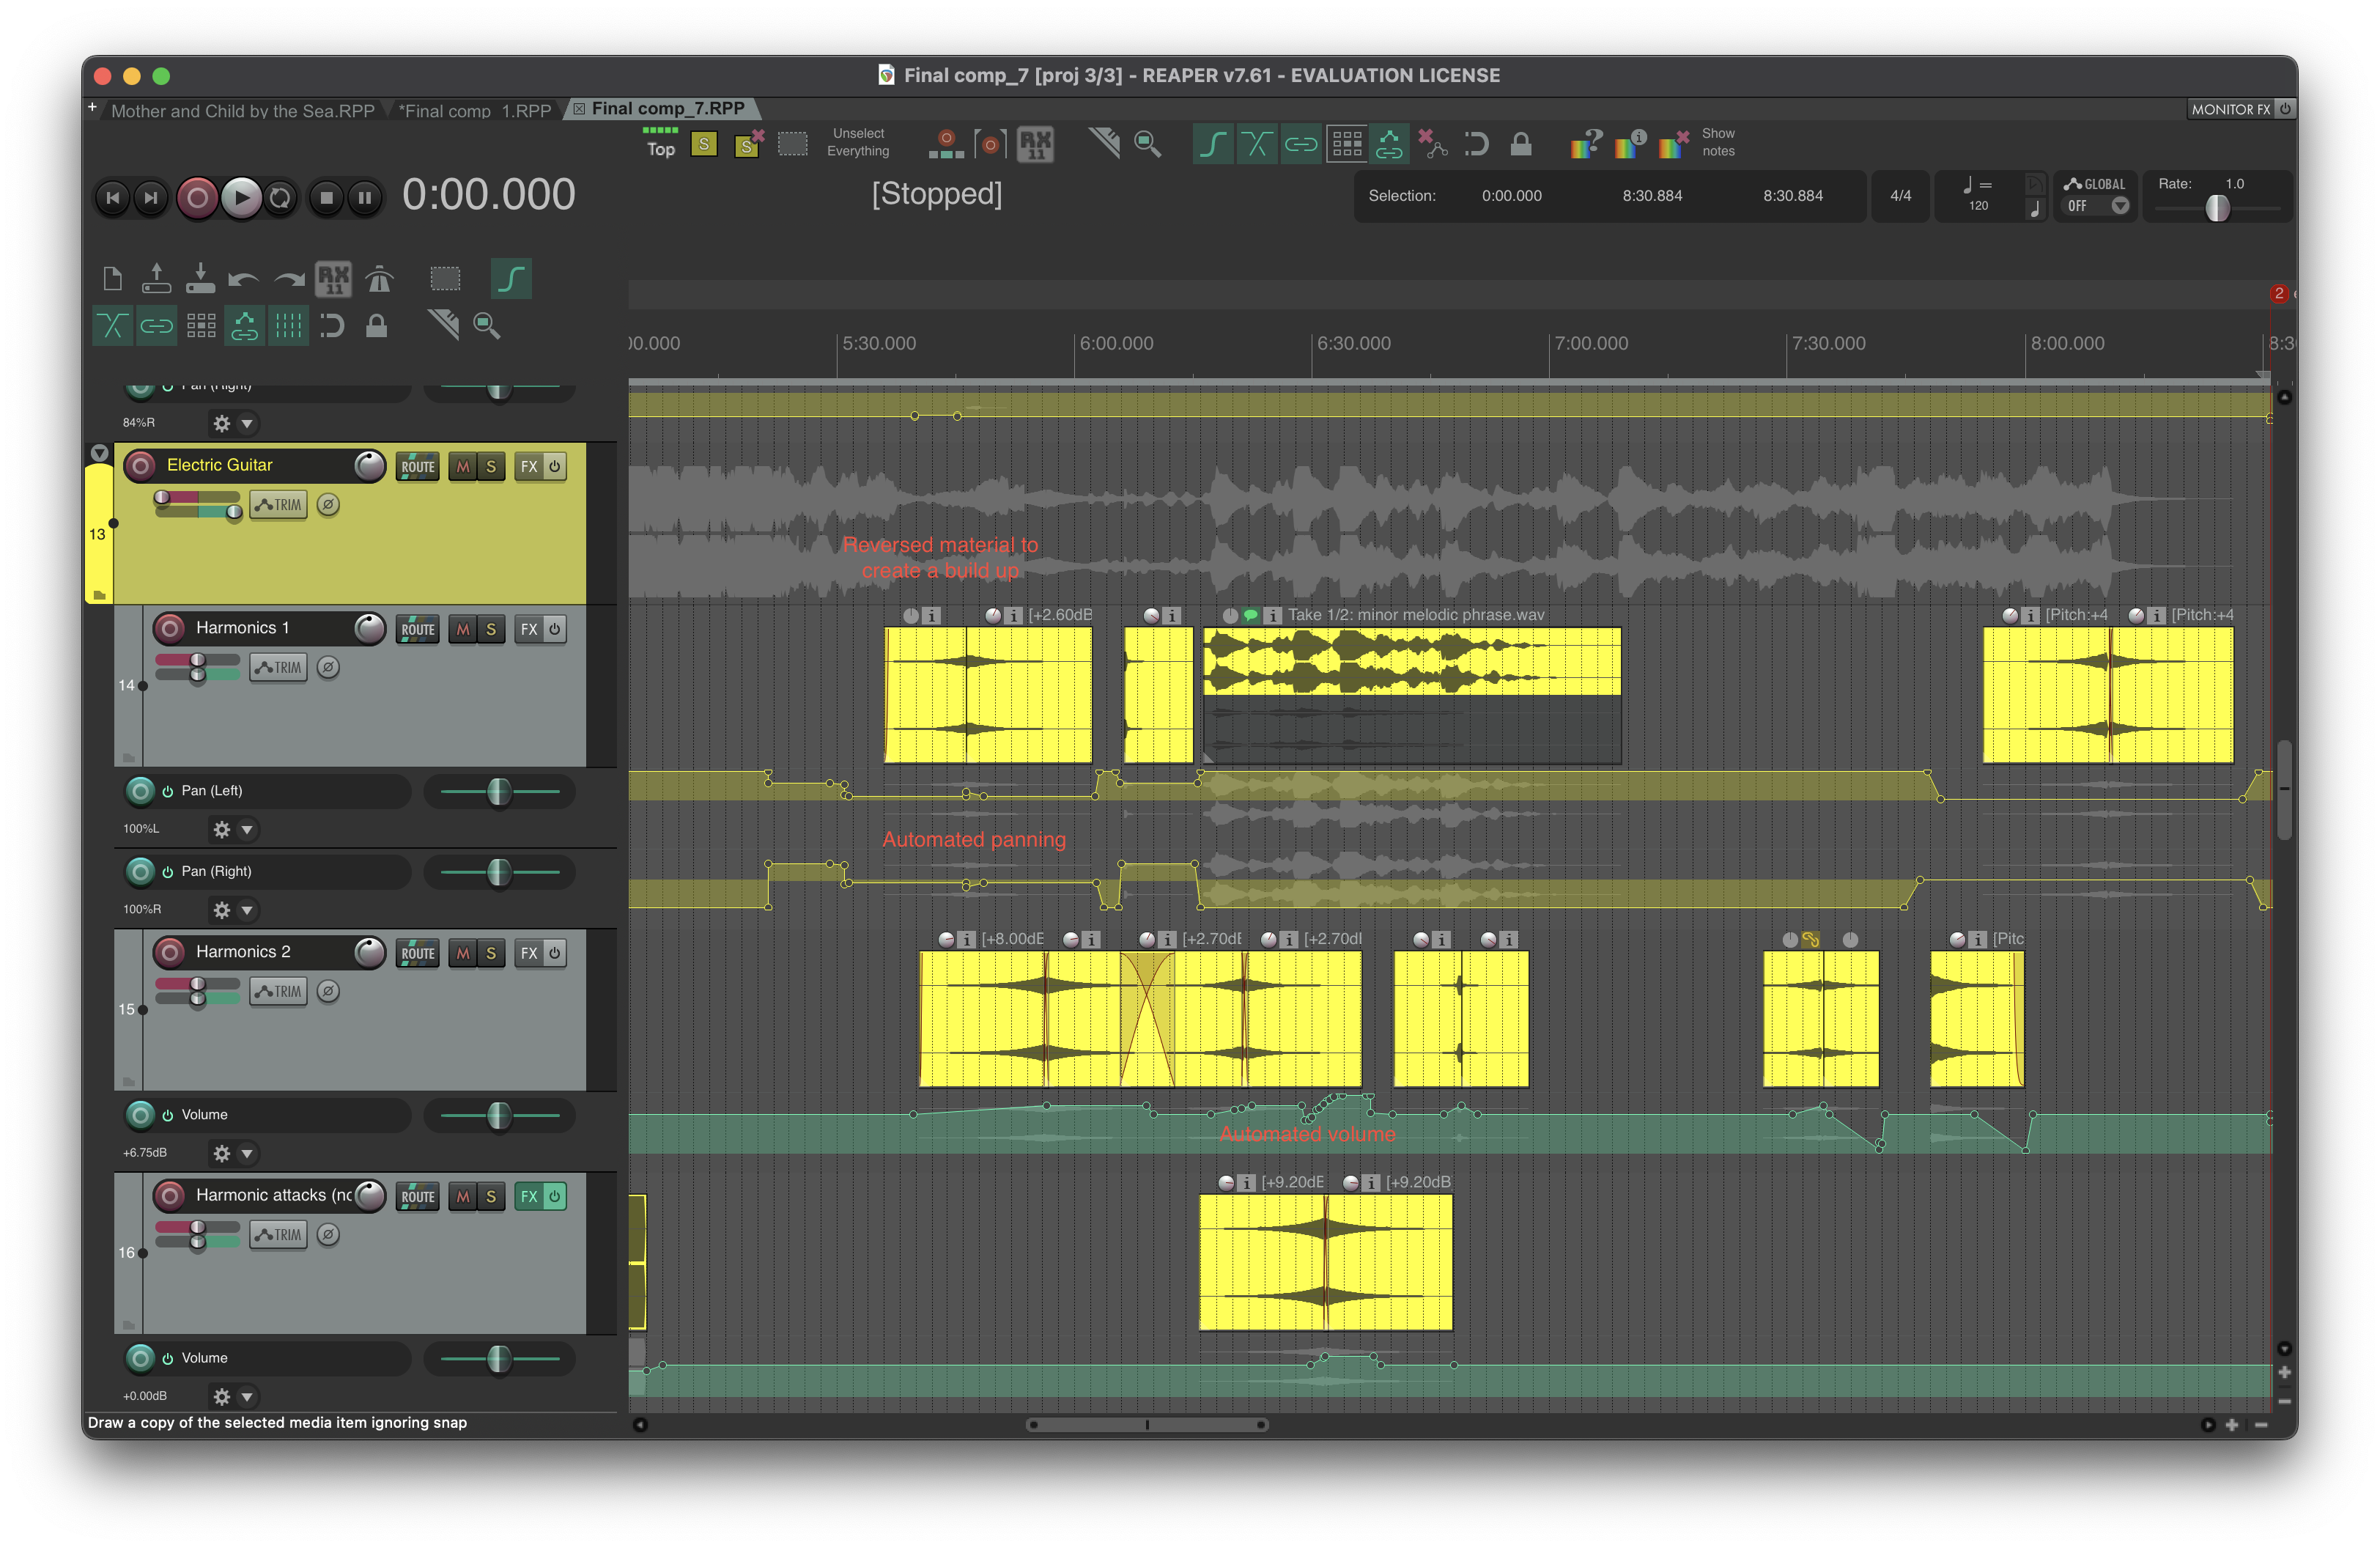Click the Unselect Everything button
Viewport: 2380px width, 1548px height.
pos(858,142)
